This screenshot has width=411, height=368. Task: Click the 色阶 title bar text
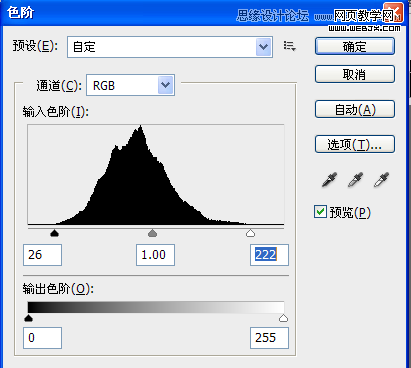21,13
